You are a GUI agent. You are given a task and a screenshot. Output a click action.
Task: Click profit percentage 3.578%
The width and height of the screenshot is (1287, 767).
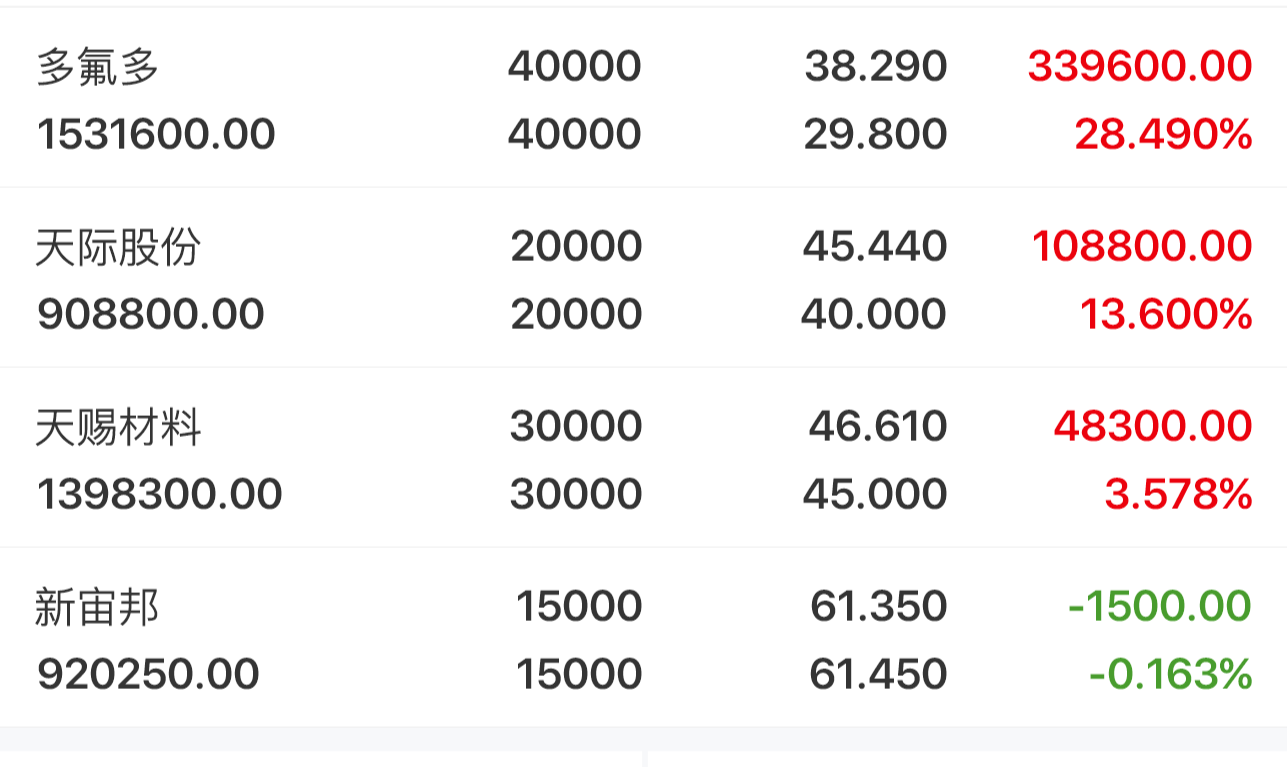(1177, 494)
